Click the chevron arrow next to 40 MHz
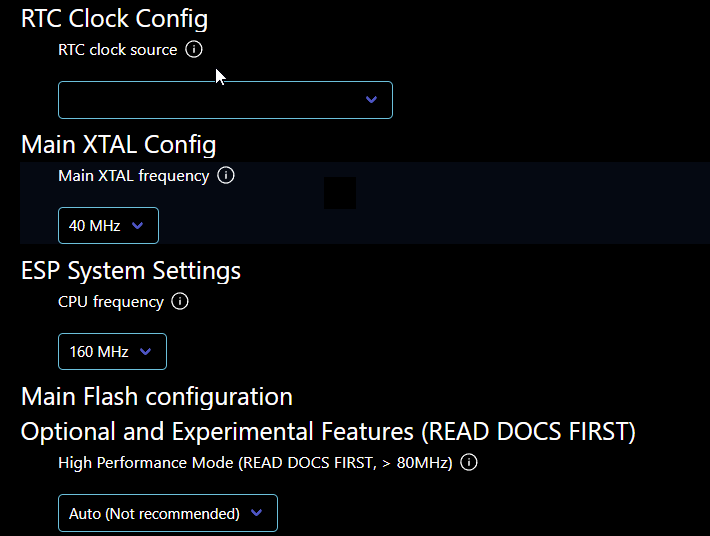The image size is (710, 536). click(137, 225)
